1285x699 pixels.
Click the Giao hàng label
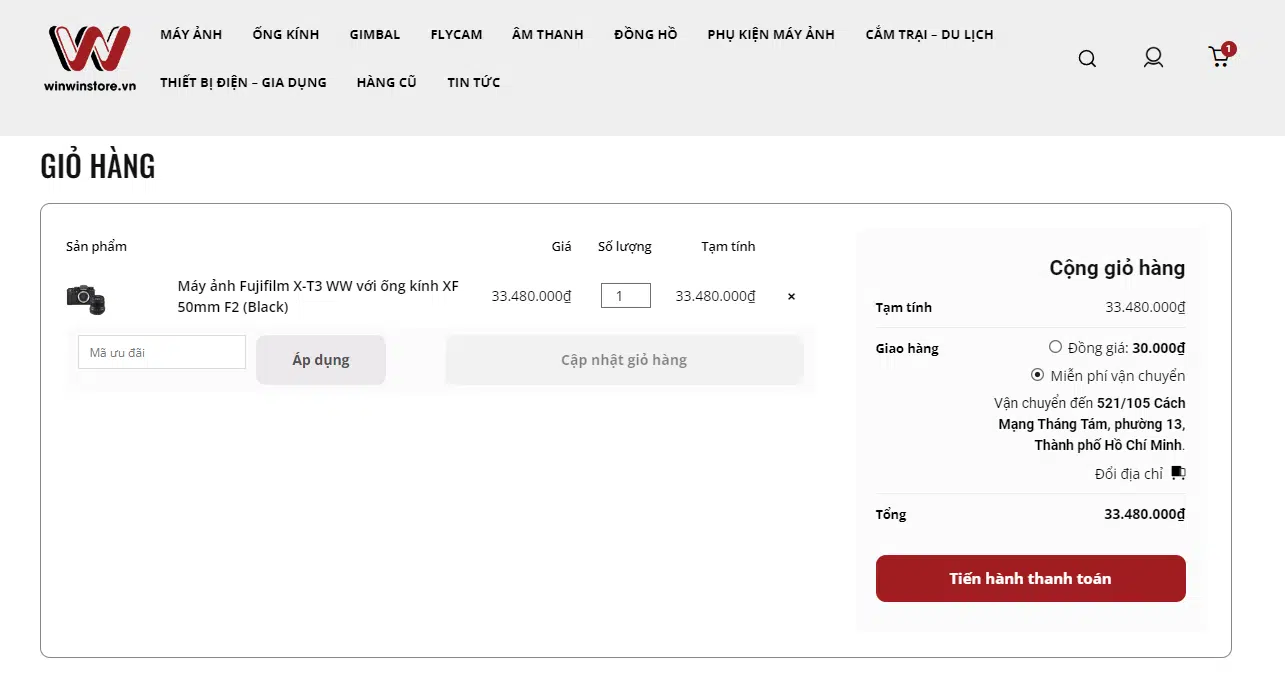tap(907, 348)
